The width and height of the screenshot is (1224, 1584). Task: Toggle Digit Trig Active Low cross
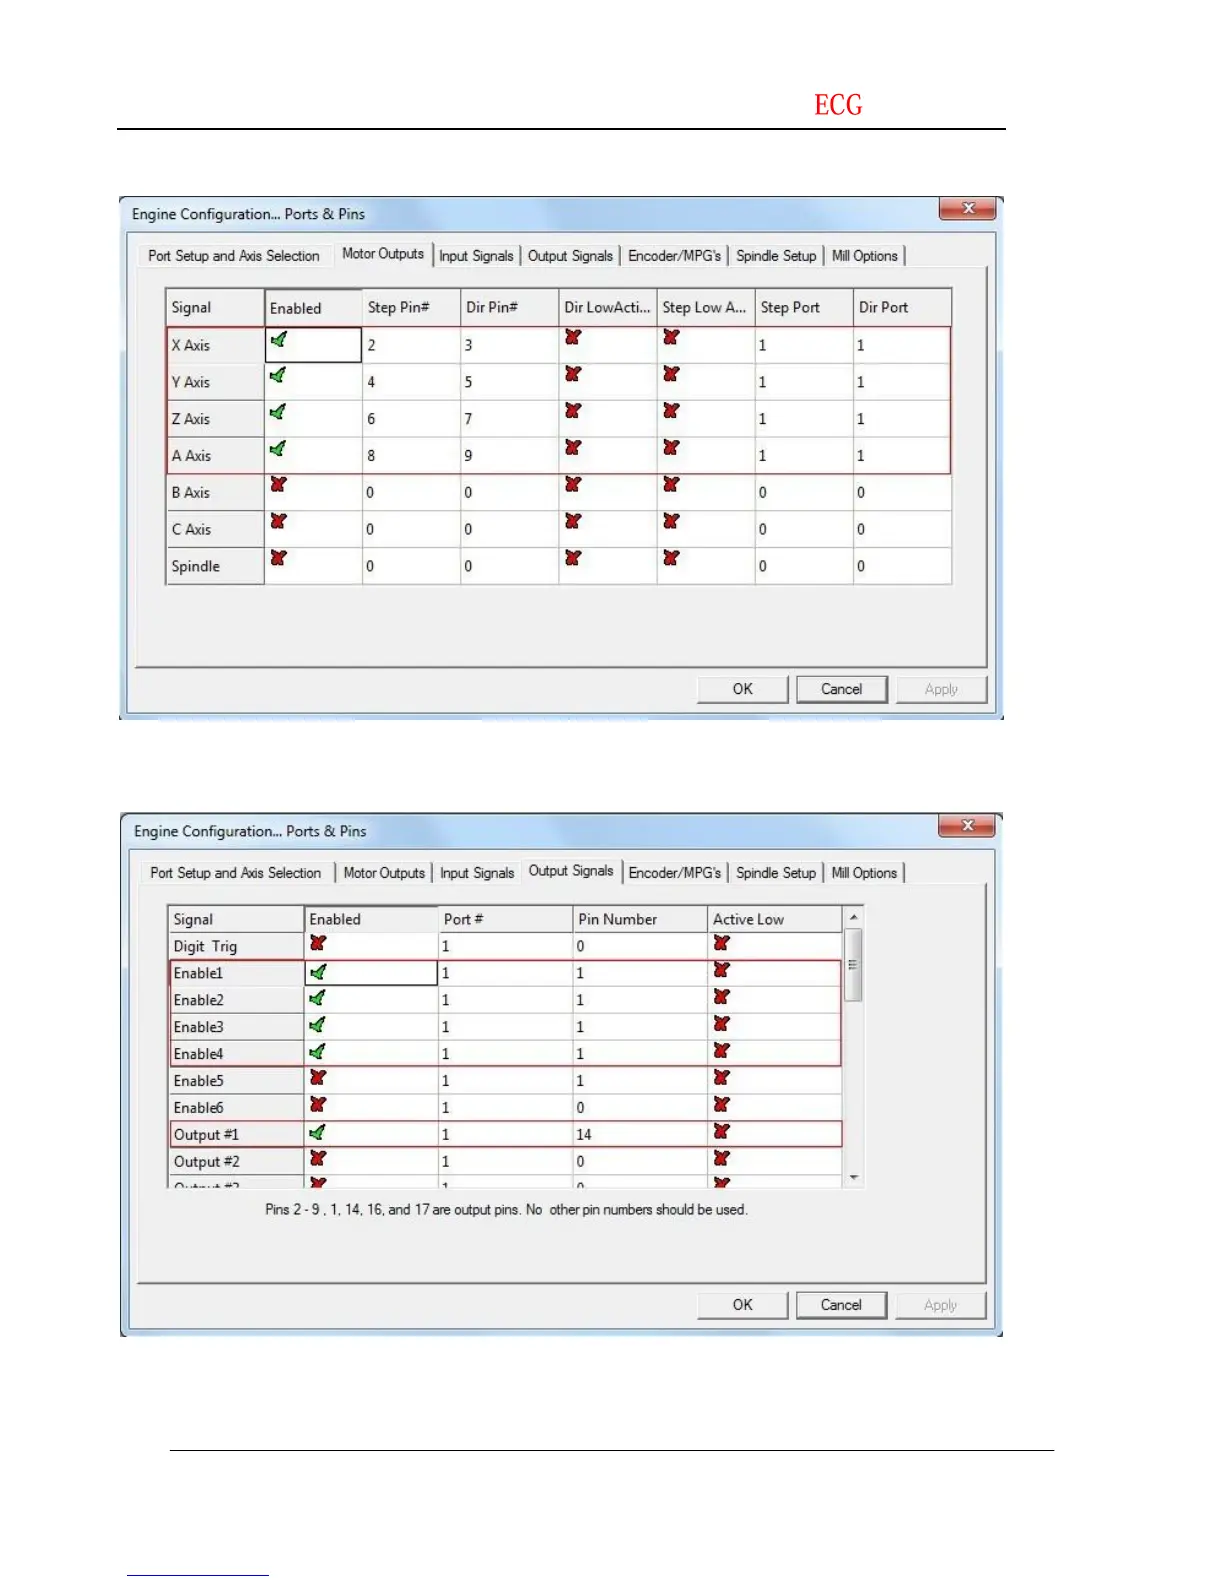[x=722, y=942]
